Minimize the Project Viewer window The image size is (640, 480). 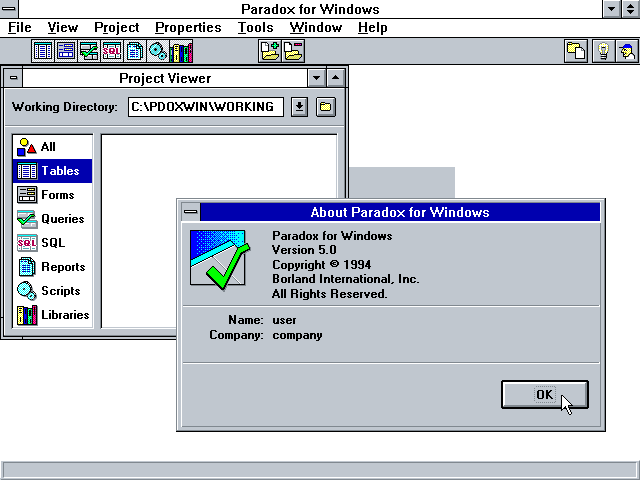click(x=316, y=78)
